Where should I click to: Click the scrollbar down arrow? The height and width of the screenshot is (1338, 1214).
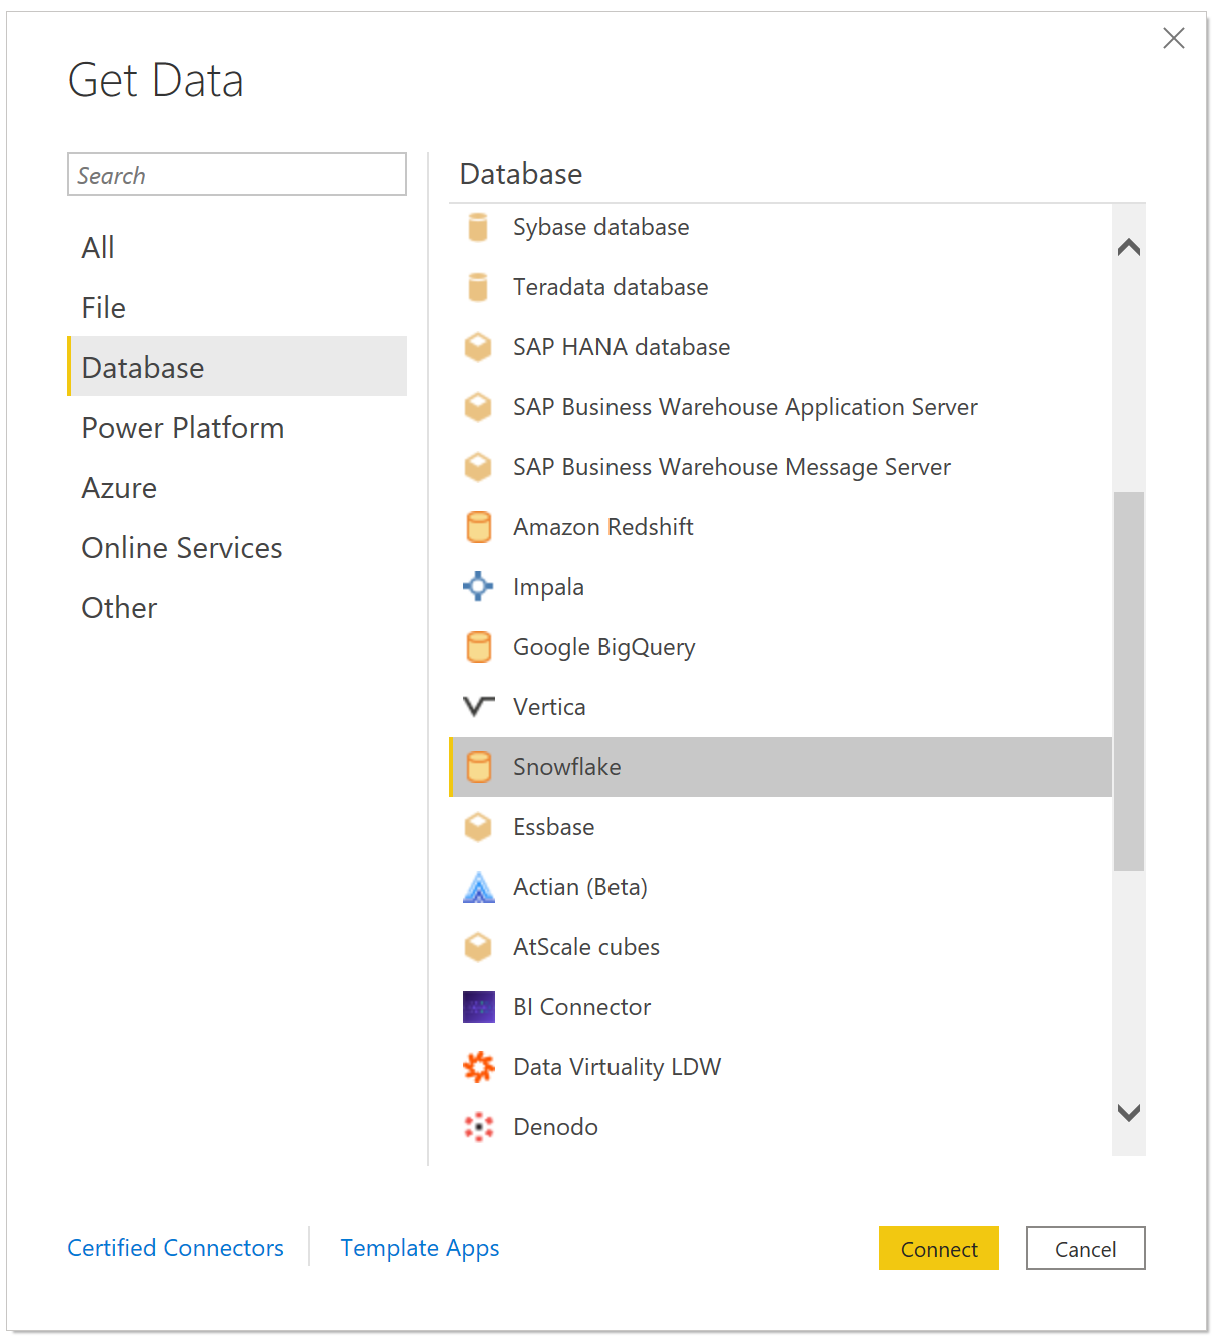(1128, 1112)
